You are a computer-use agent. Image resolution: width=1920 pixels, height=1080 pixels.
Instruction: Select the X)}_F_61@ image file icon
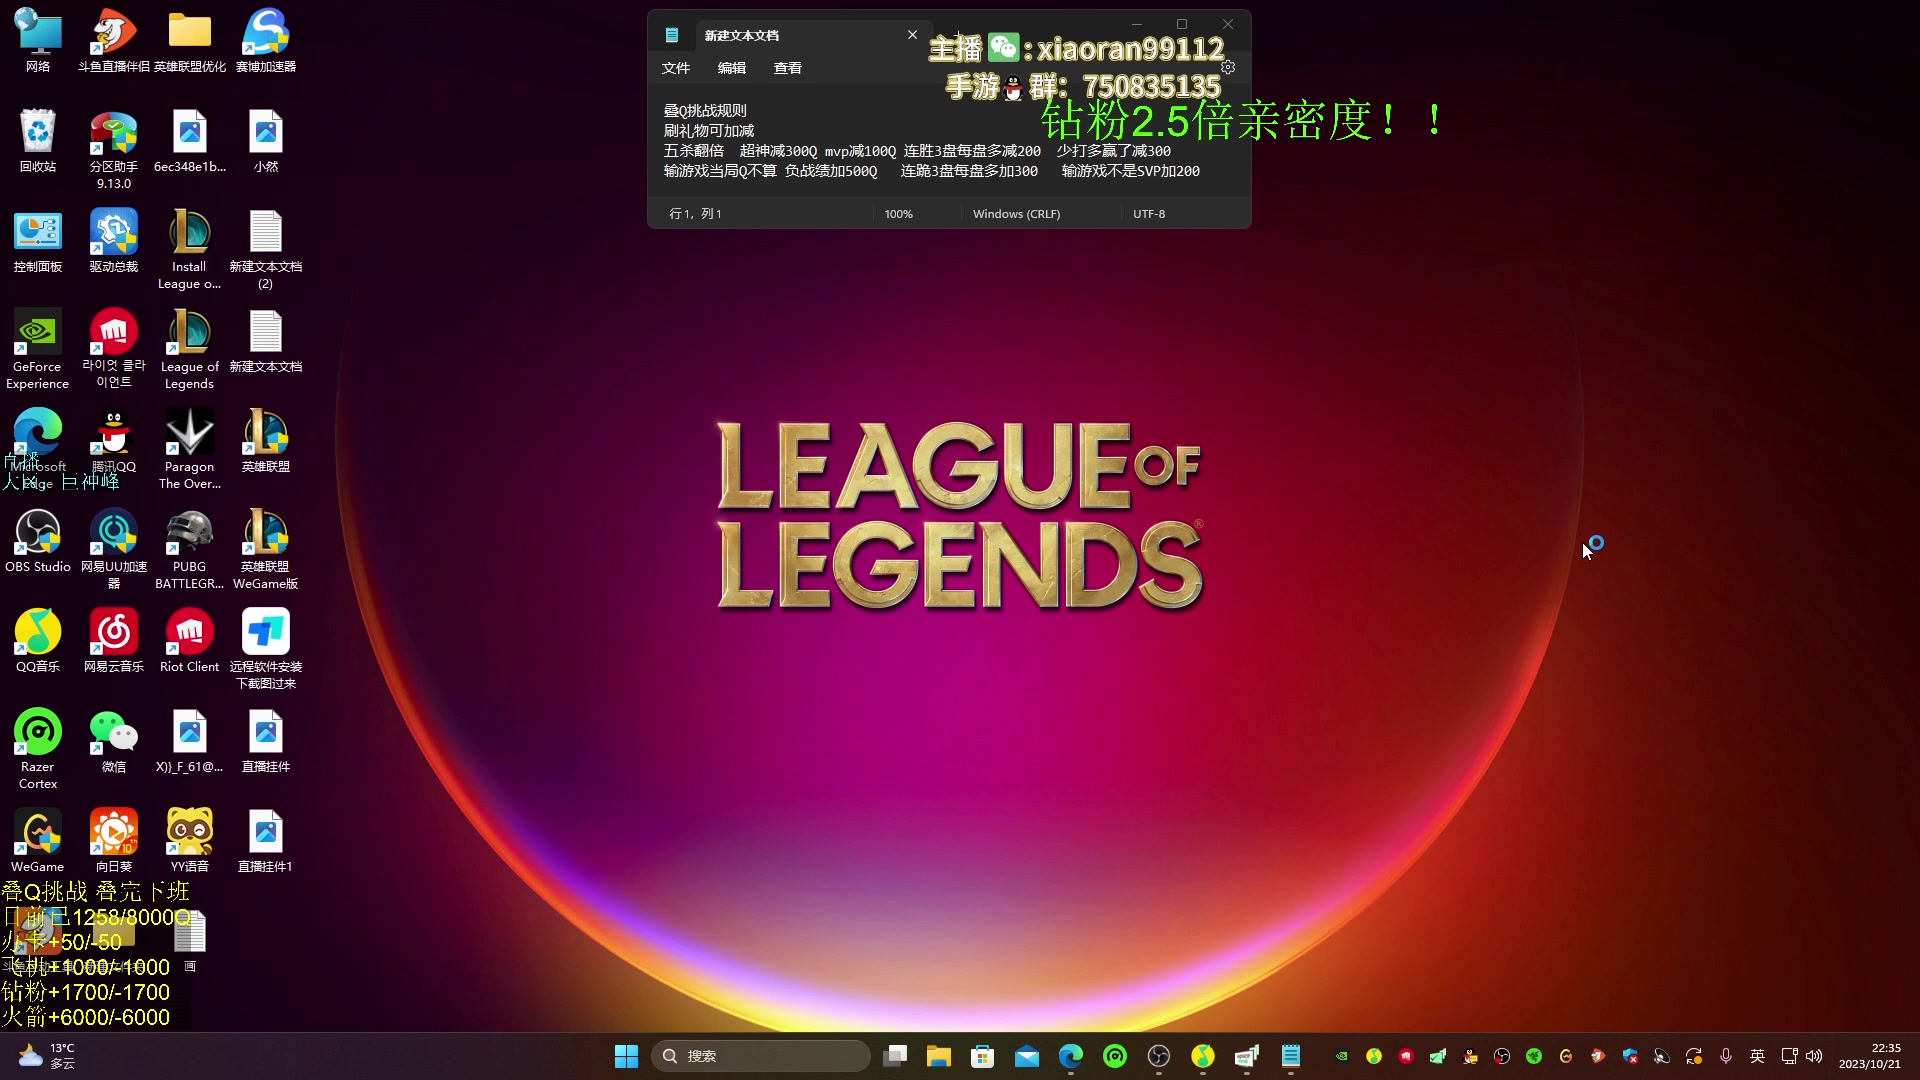point(190,741)
